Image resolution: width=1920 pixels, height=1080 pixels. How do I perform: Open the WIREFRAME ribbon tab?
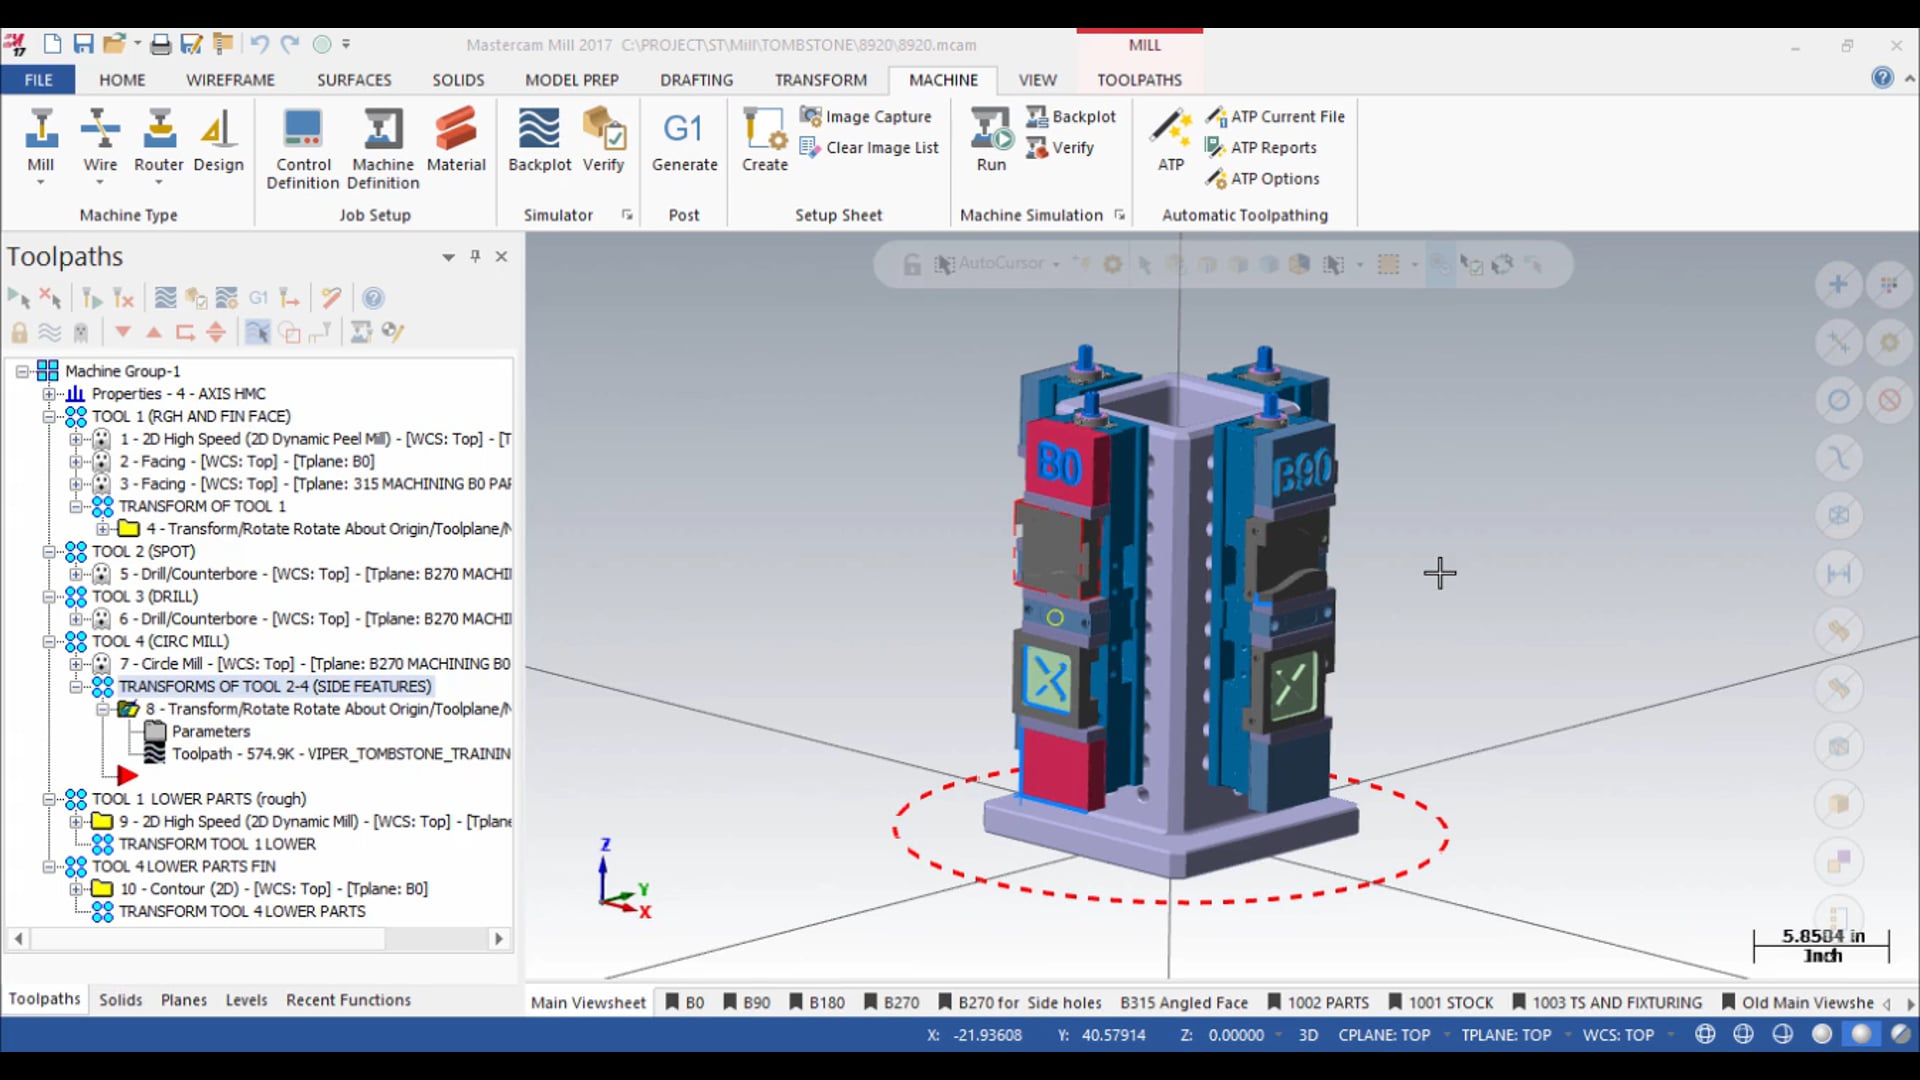pyautogui.click(x=230, y=80)
